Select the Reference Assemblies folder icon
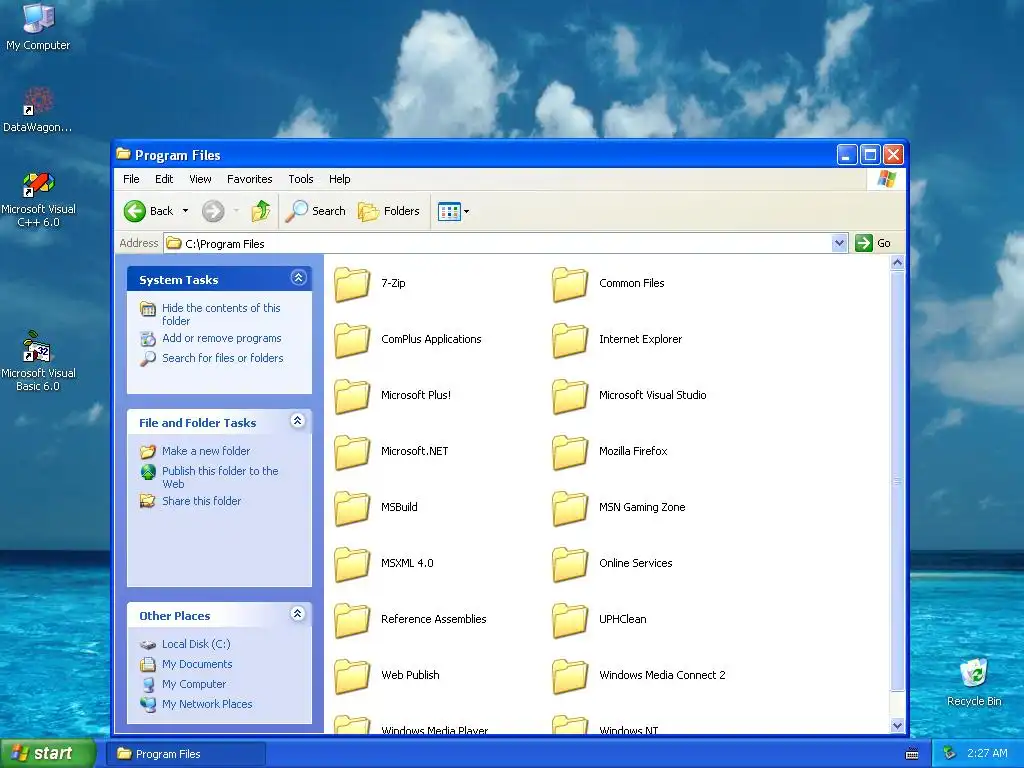The height and width of the screenshot is (768, 1024). [x=352, y=620]
